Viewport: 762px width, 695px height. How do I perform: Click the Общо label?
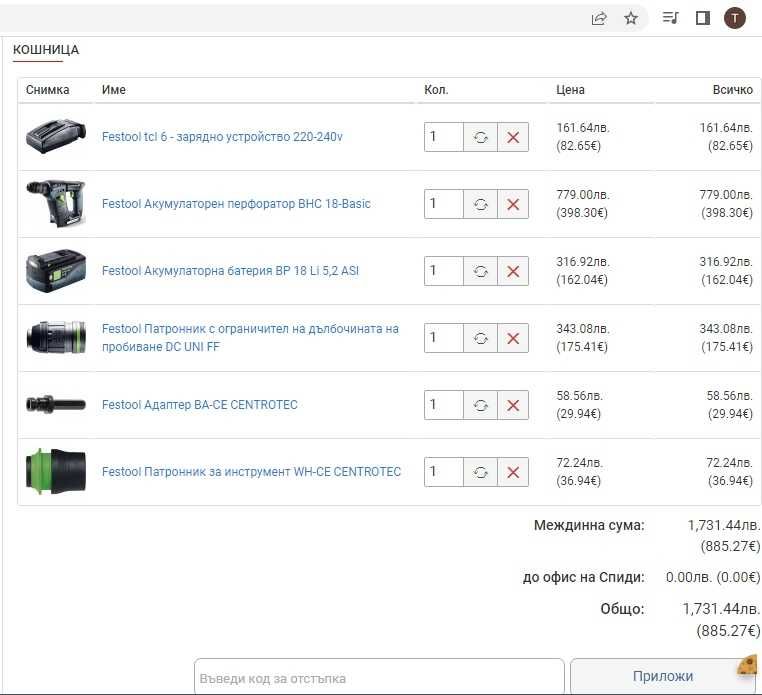coord(623,609)
